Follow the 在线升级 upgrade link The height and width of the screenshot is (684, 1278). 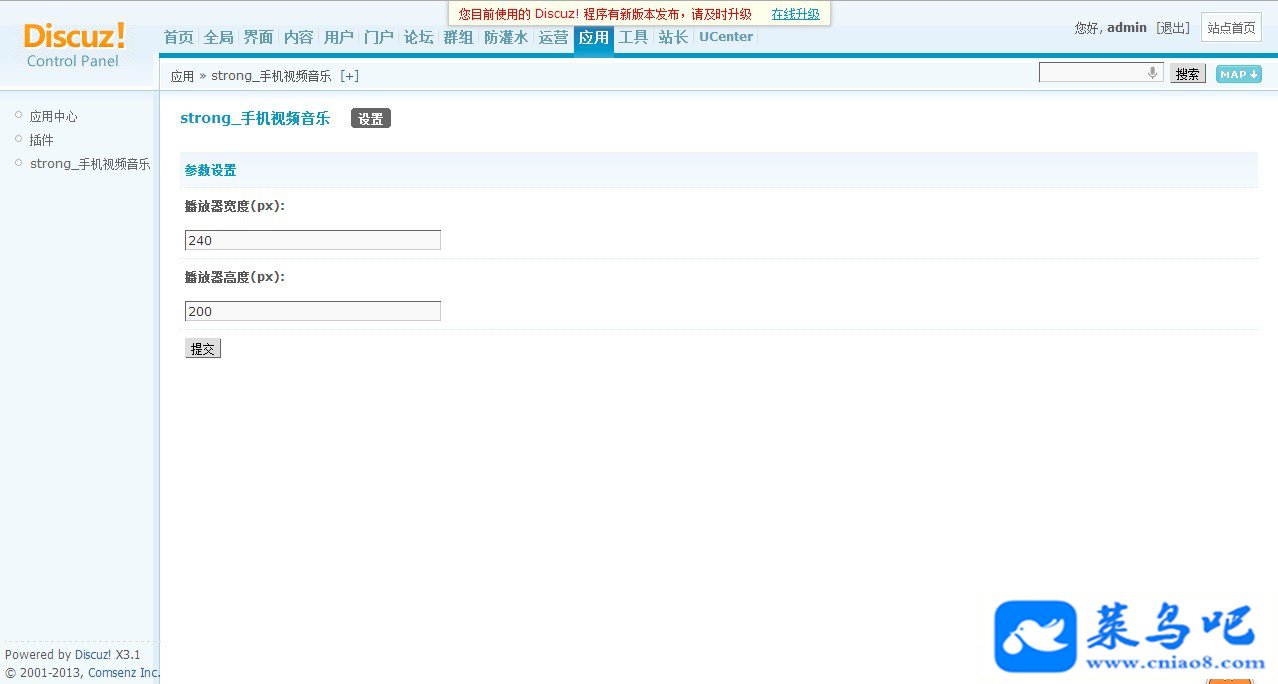click(795, 14)
